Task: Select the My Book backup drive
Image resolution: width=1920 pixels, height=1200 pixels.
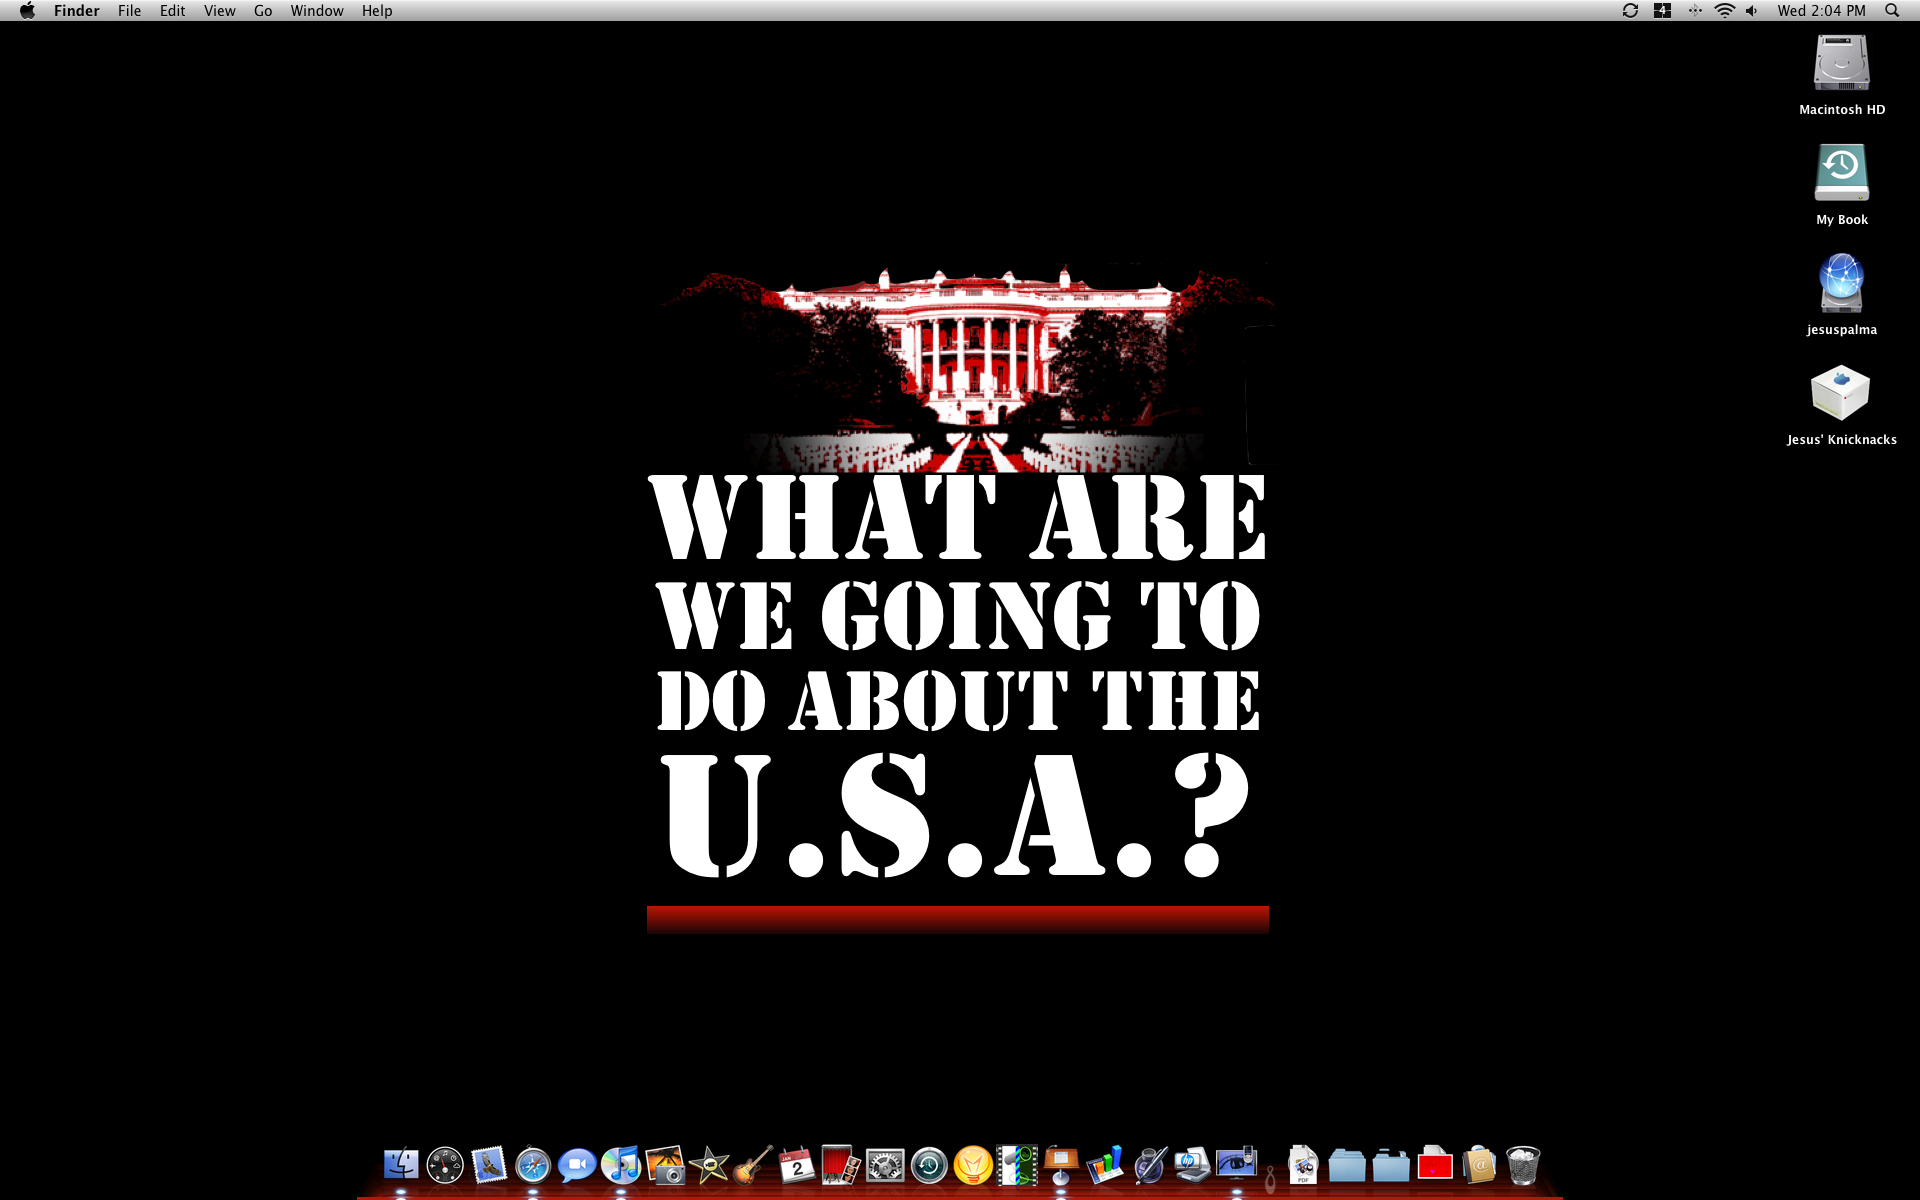Action: [x=1842, y=174]
